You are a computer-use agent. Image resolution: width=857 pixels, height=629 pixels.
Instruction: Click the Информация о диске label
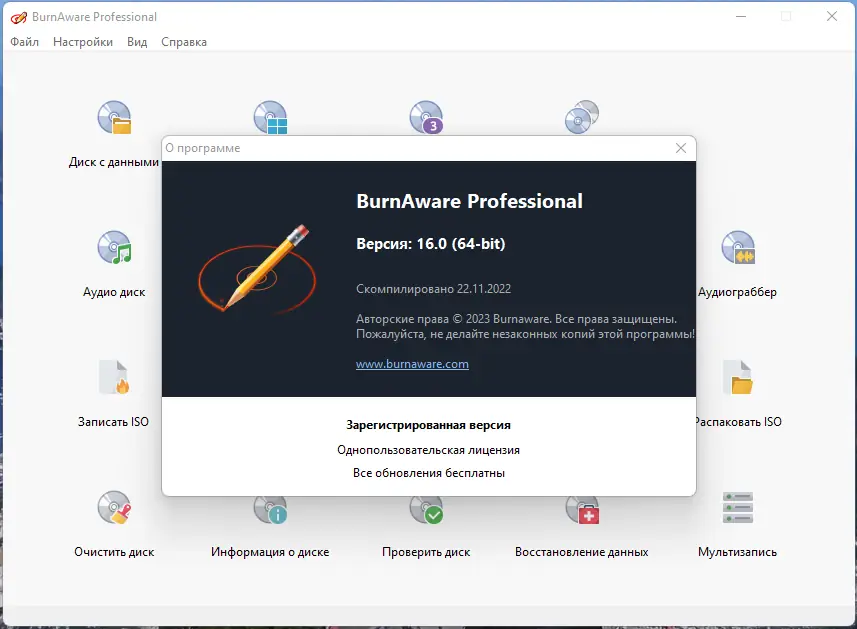pos(270,552)
